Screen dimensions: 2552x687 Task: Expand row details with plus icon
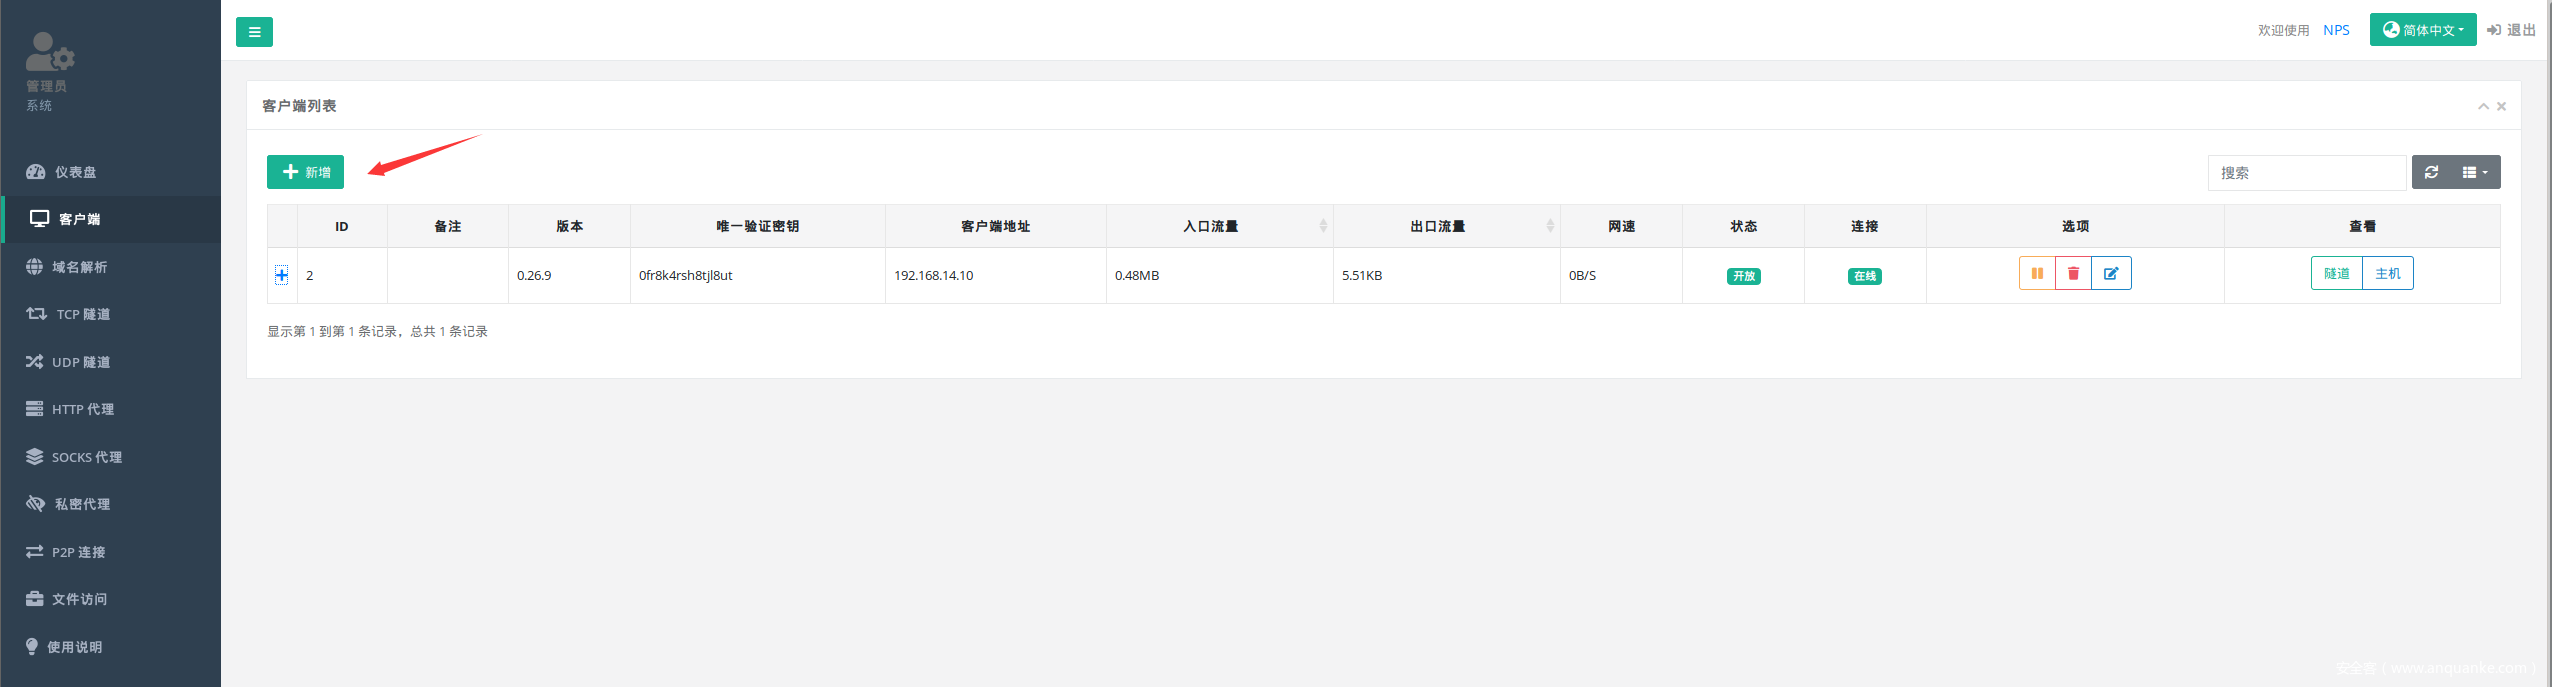(282, 276)
